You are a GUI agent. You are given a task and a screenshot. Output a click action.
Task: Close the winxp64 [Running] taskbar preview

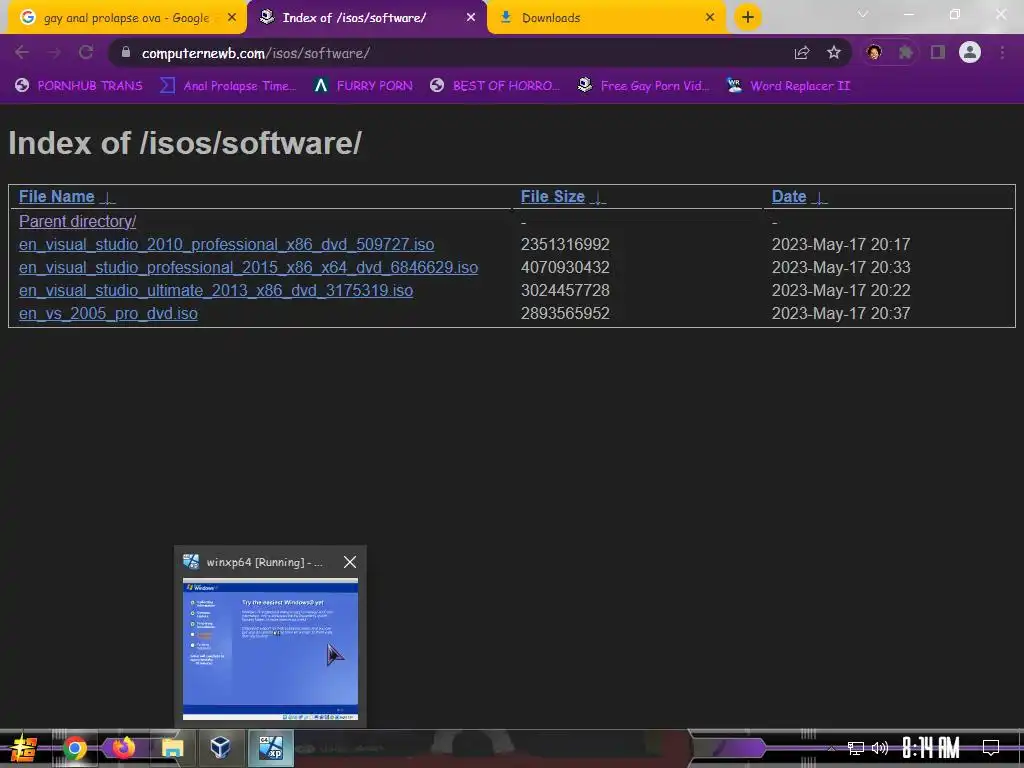click(x=350, y=562)
